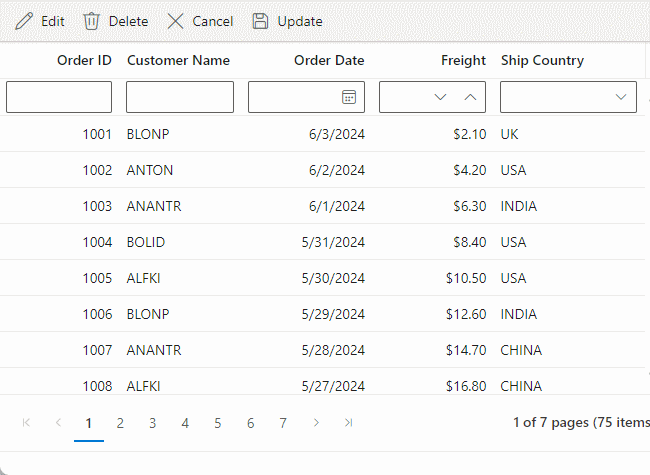The height and width of the screenshot is (475, 650).
Task: Click the Delete trash can icon
Action: 91,21
